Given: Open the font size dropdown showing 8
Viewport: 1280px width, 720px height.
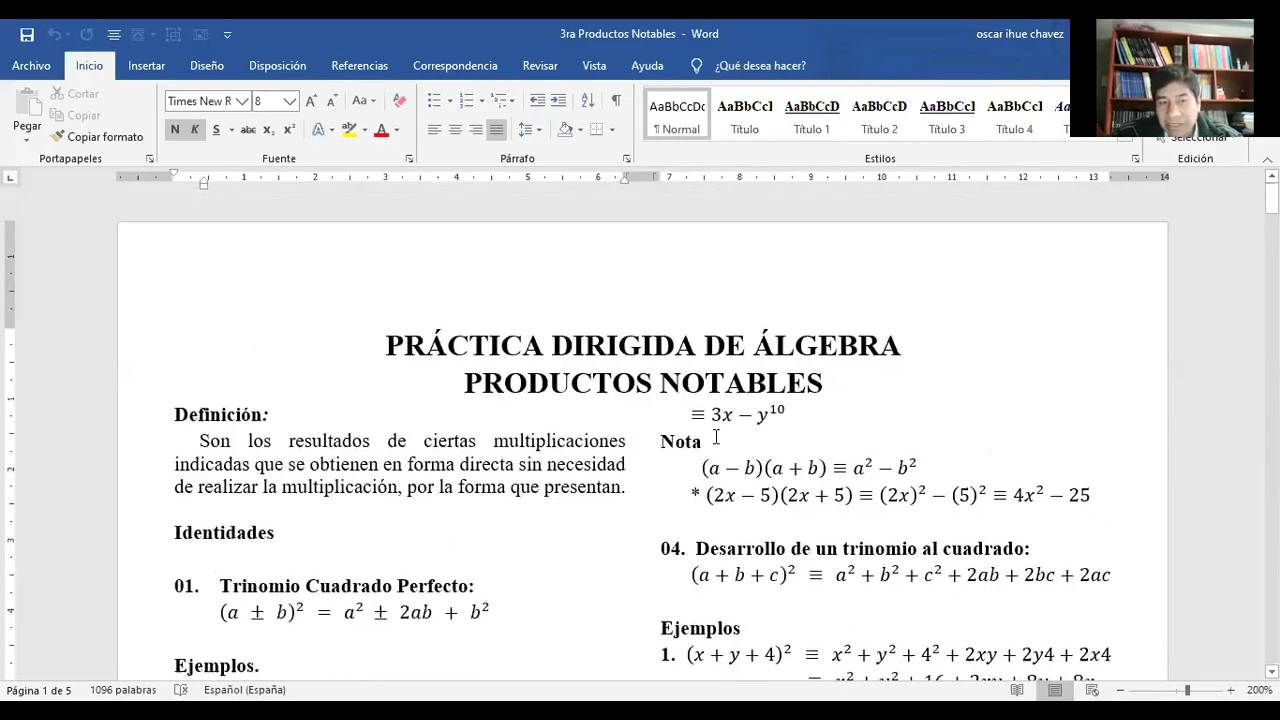Looking at the screenshot, I should pos(289,101).
